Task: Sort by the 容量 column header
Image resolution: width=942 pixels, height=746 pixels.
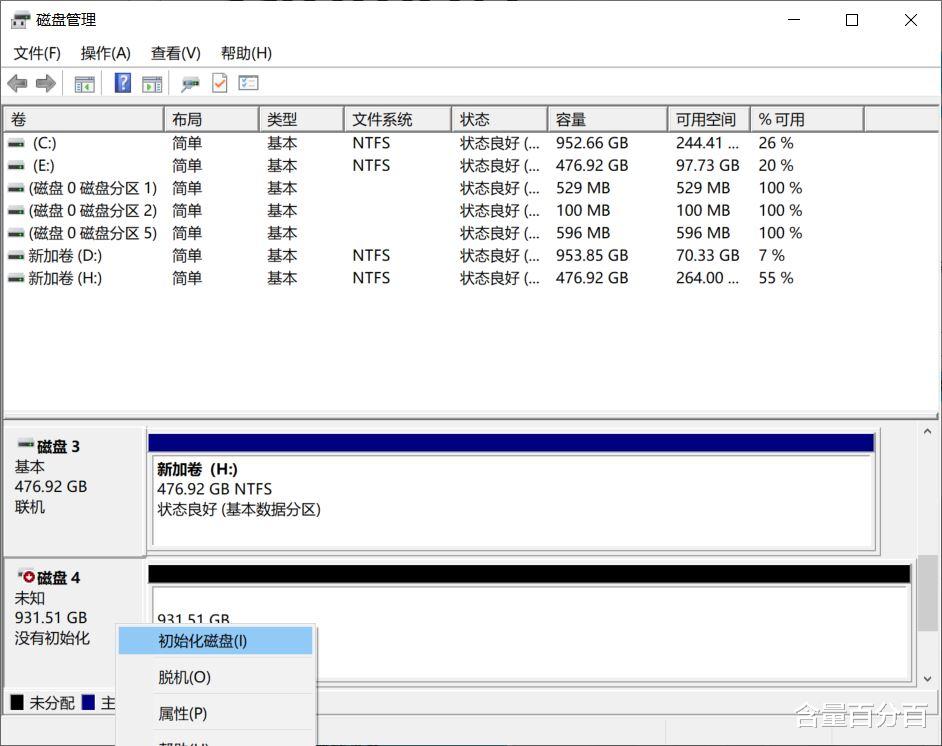Action: pos(607,120)
